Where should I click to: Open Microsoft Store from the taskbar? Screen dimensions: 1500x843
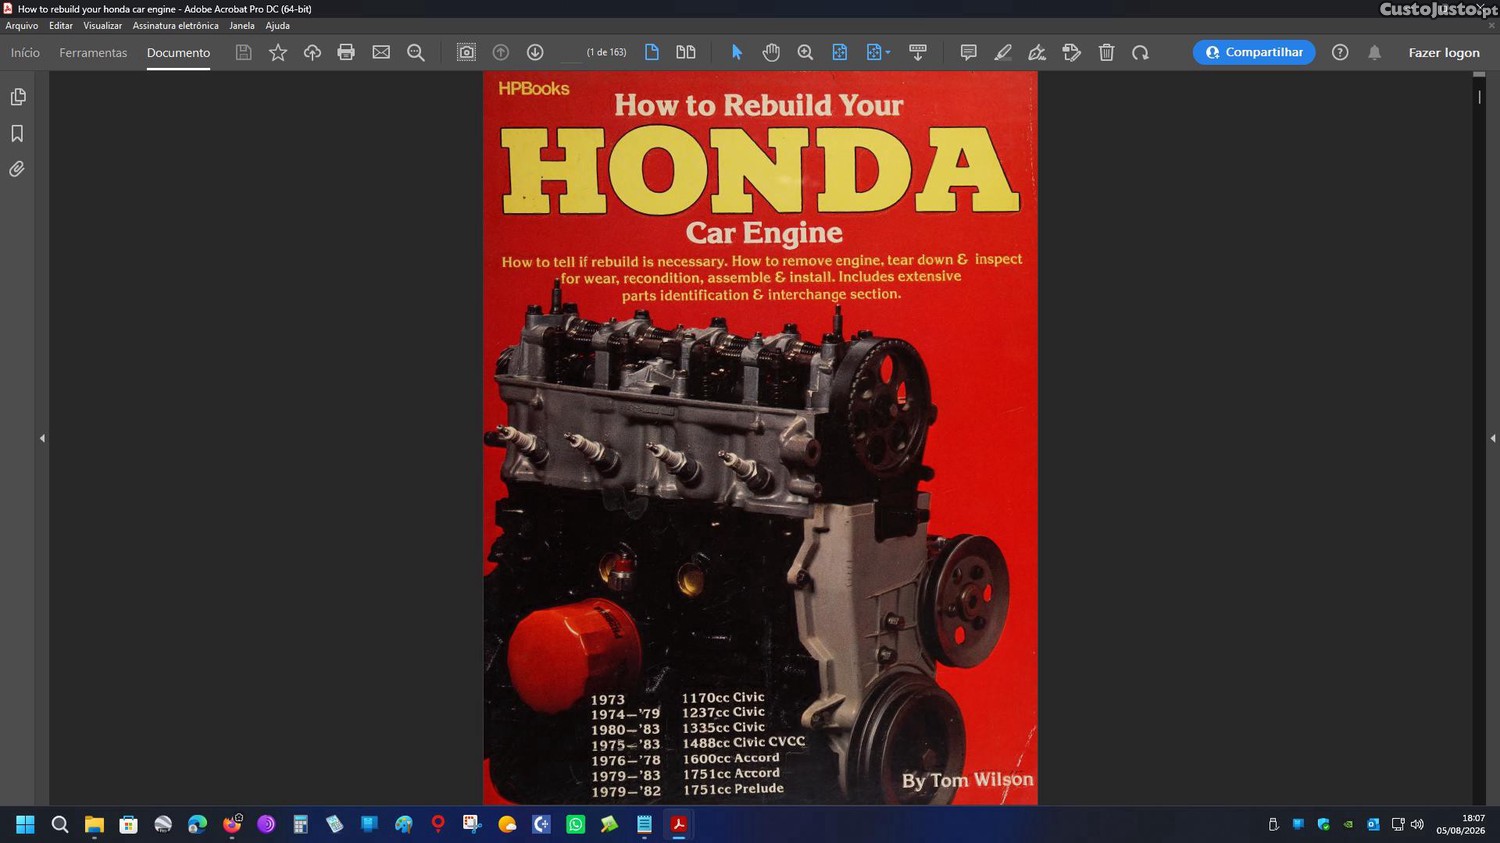click(x=129, y=825)
